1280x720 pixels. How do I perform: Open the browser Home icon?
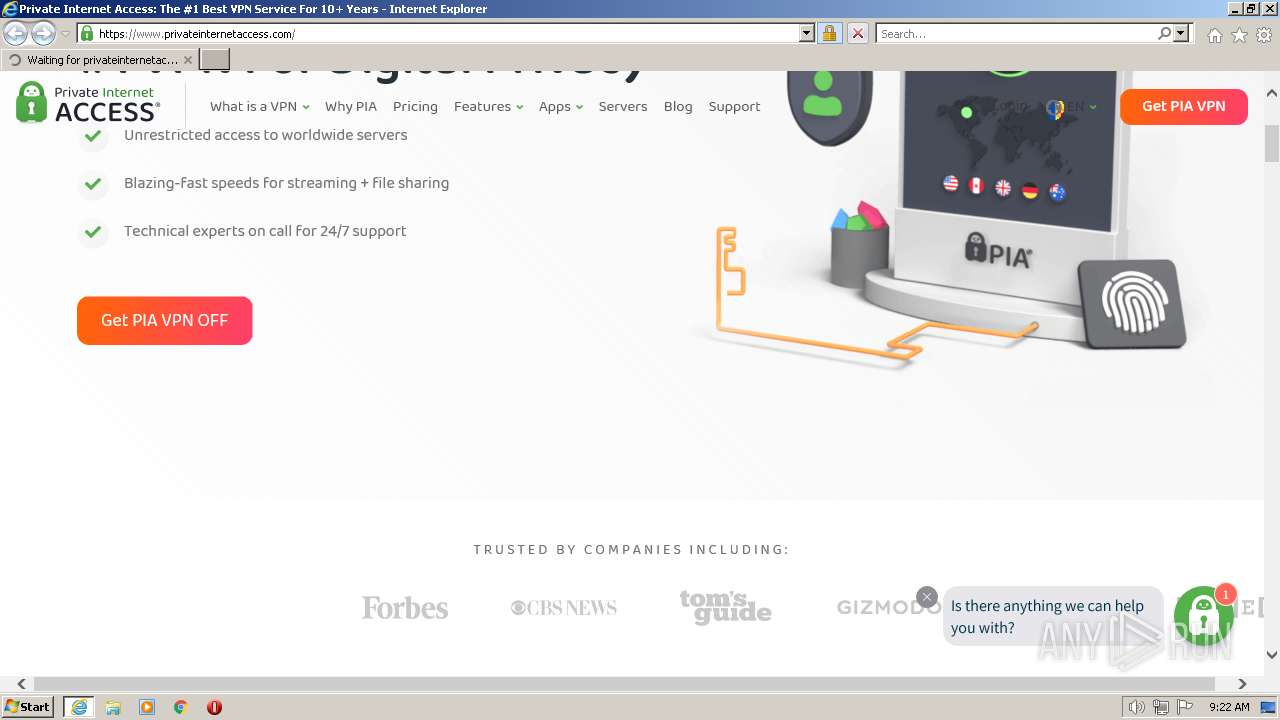coord(1214,35)
